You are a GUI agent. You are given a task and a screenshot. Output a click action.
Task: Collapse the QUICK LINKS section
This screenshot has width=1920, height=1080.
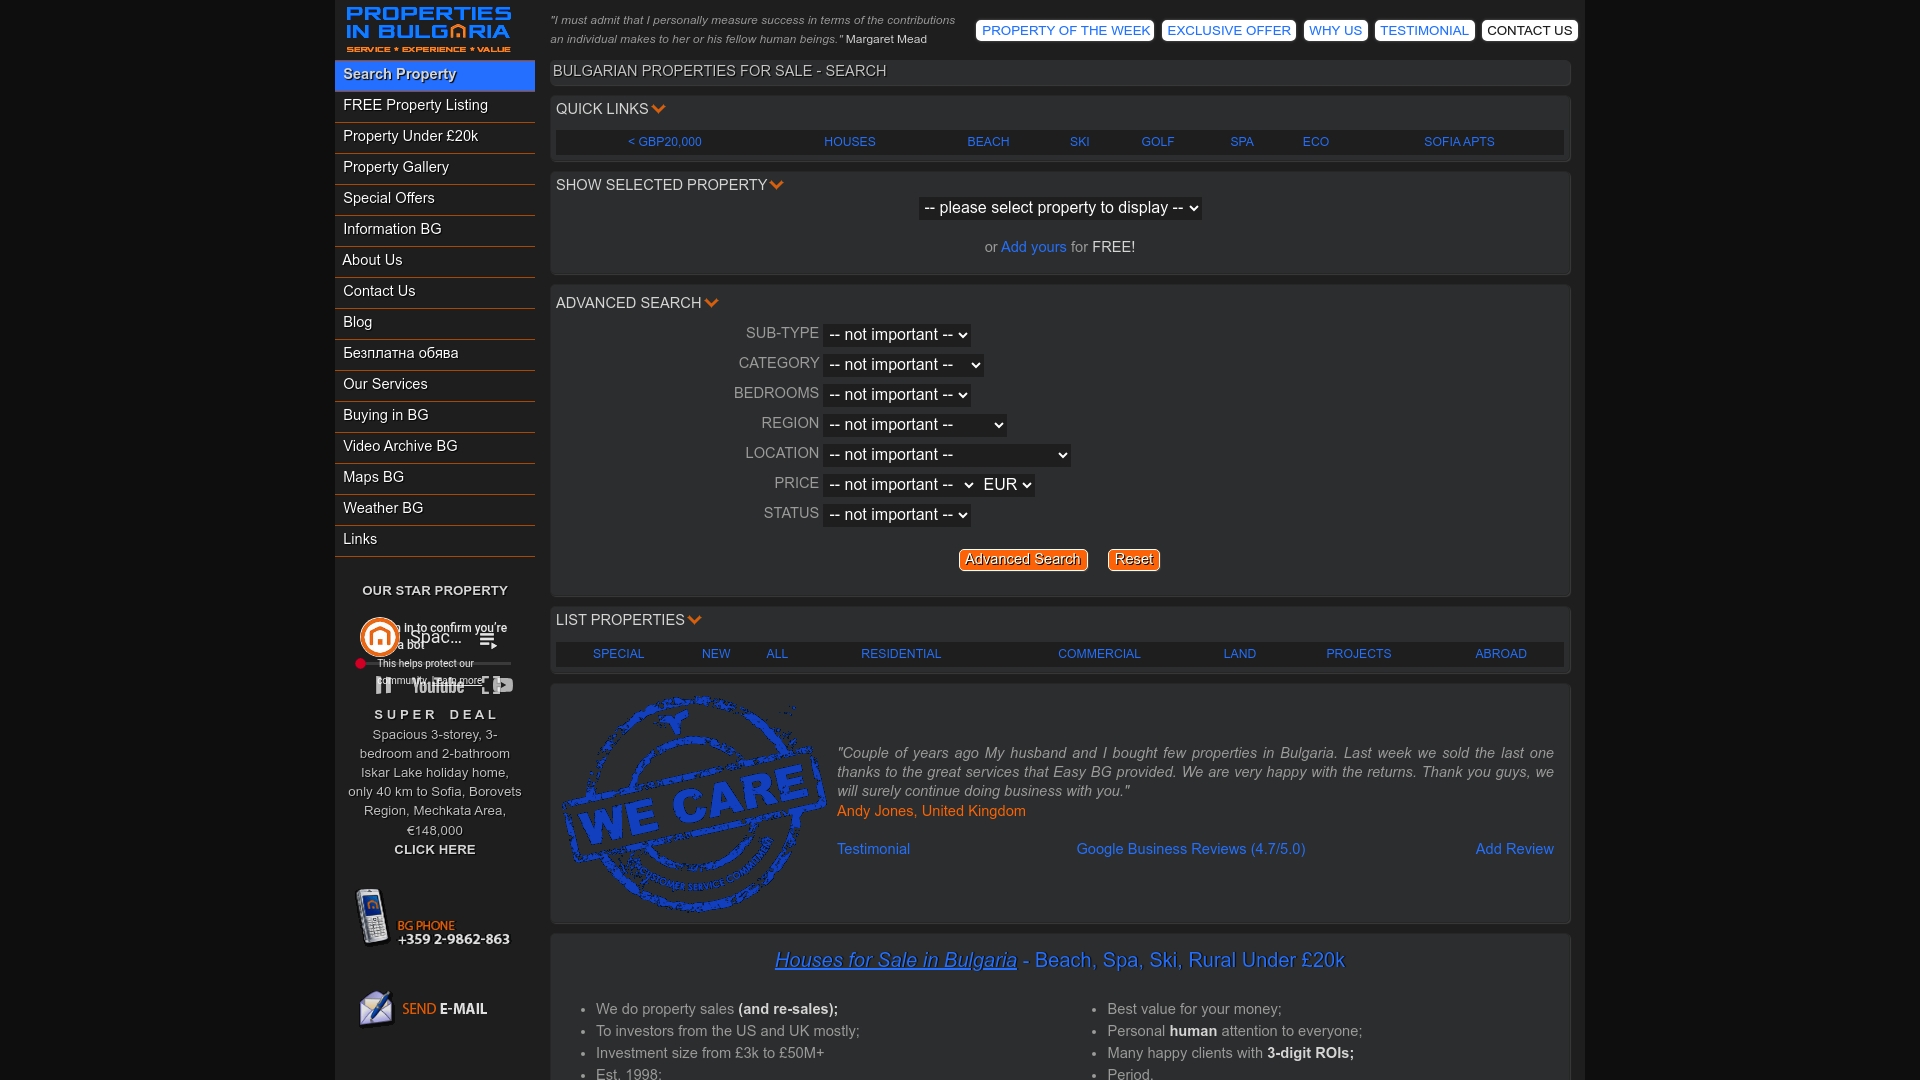point(659,109)
